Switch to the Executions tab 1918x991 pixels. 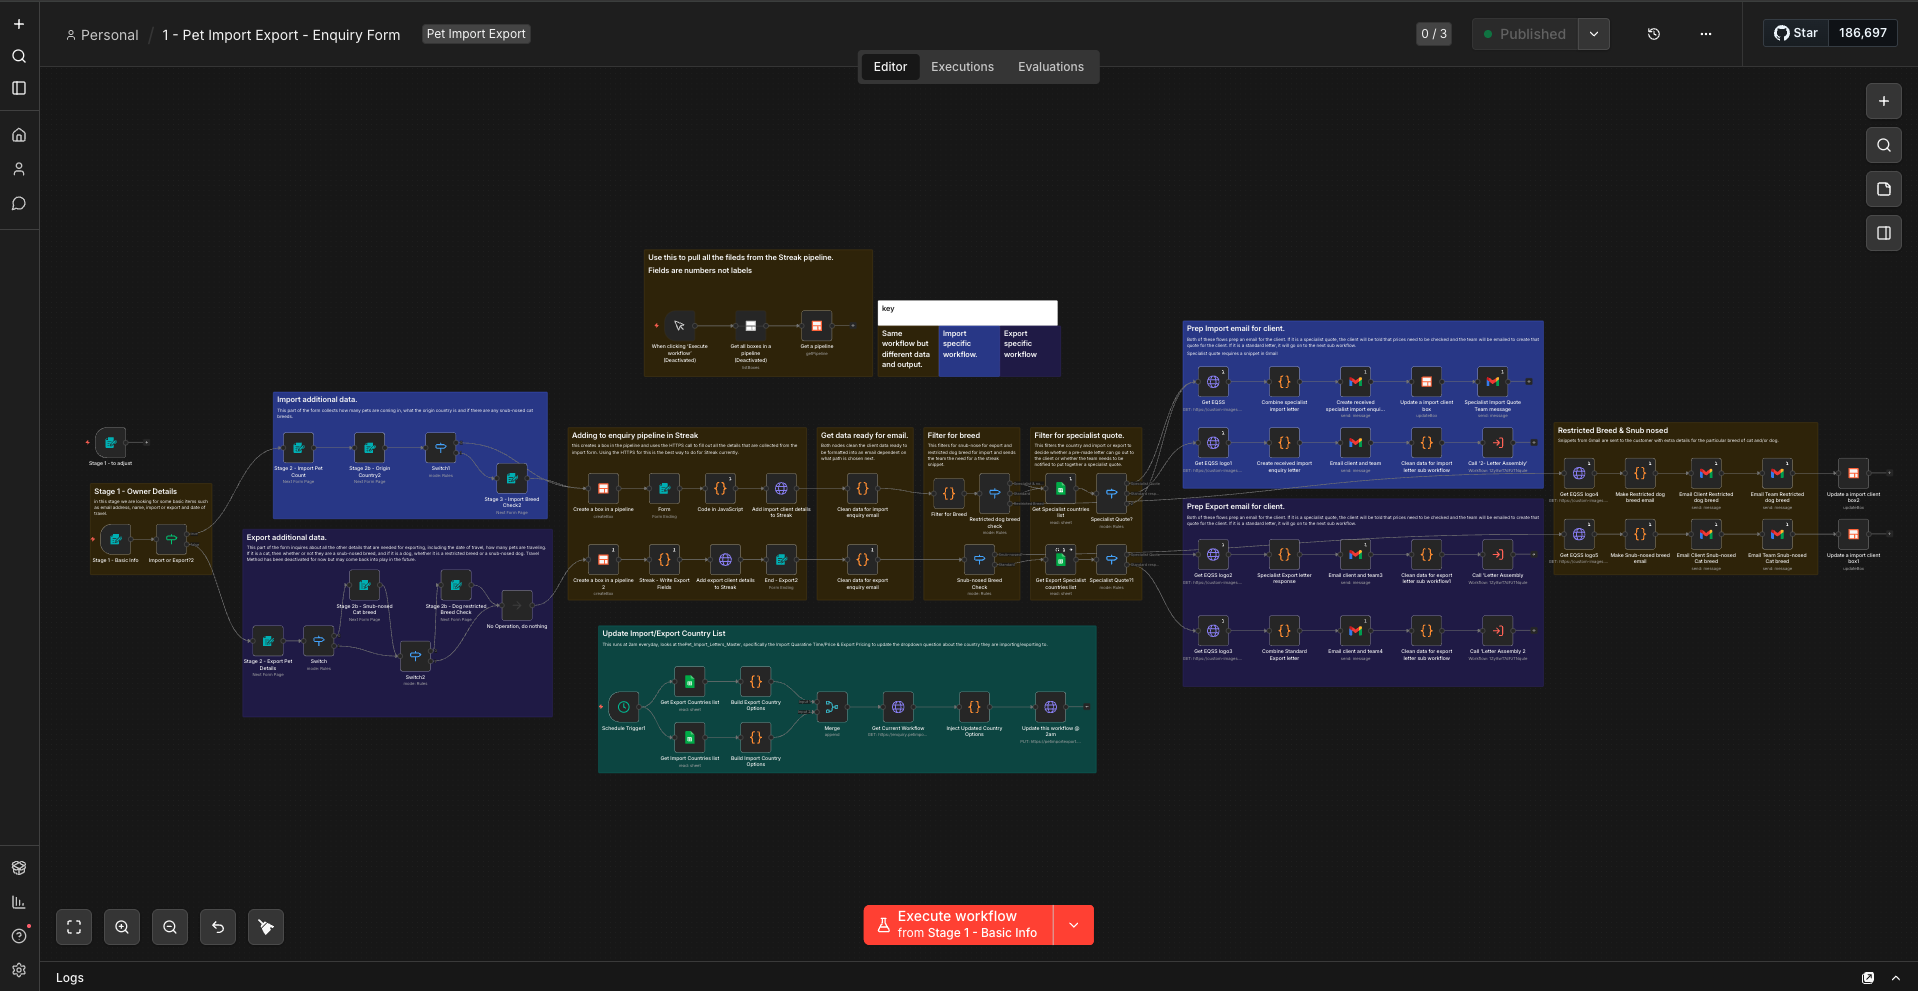[962, 67]
